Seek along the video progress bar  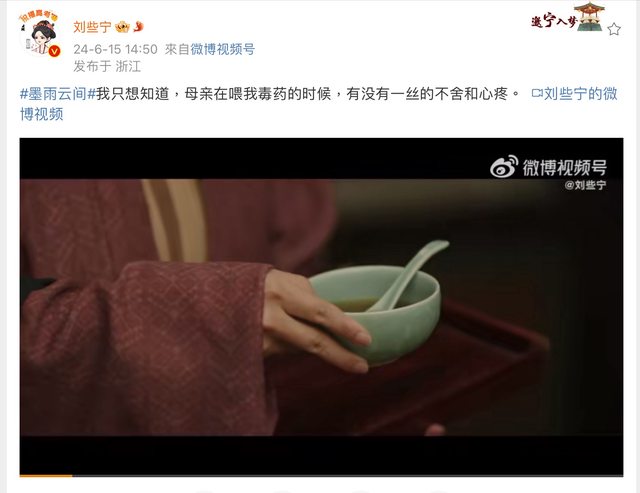click(x=321, y=475)
